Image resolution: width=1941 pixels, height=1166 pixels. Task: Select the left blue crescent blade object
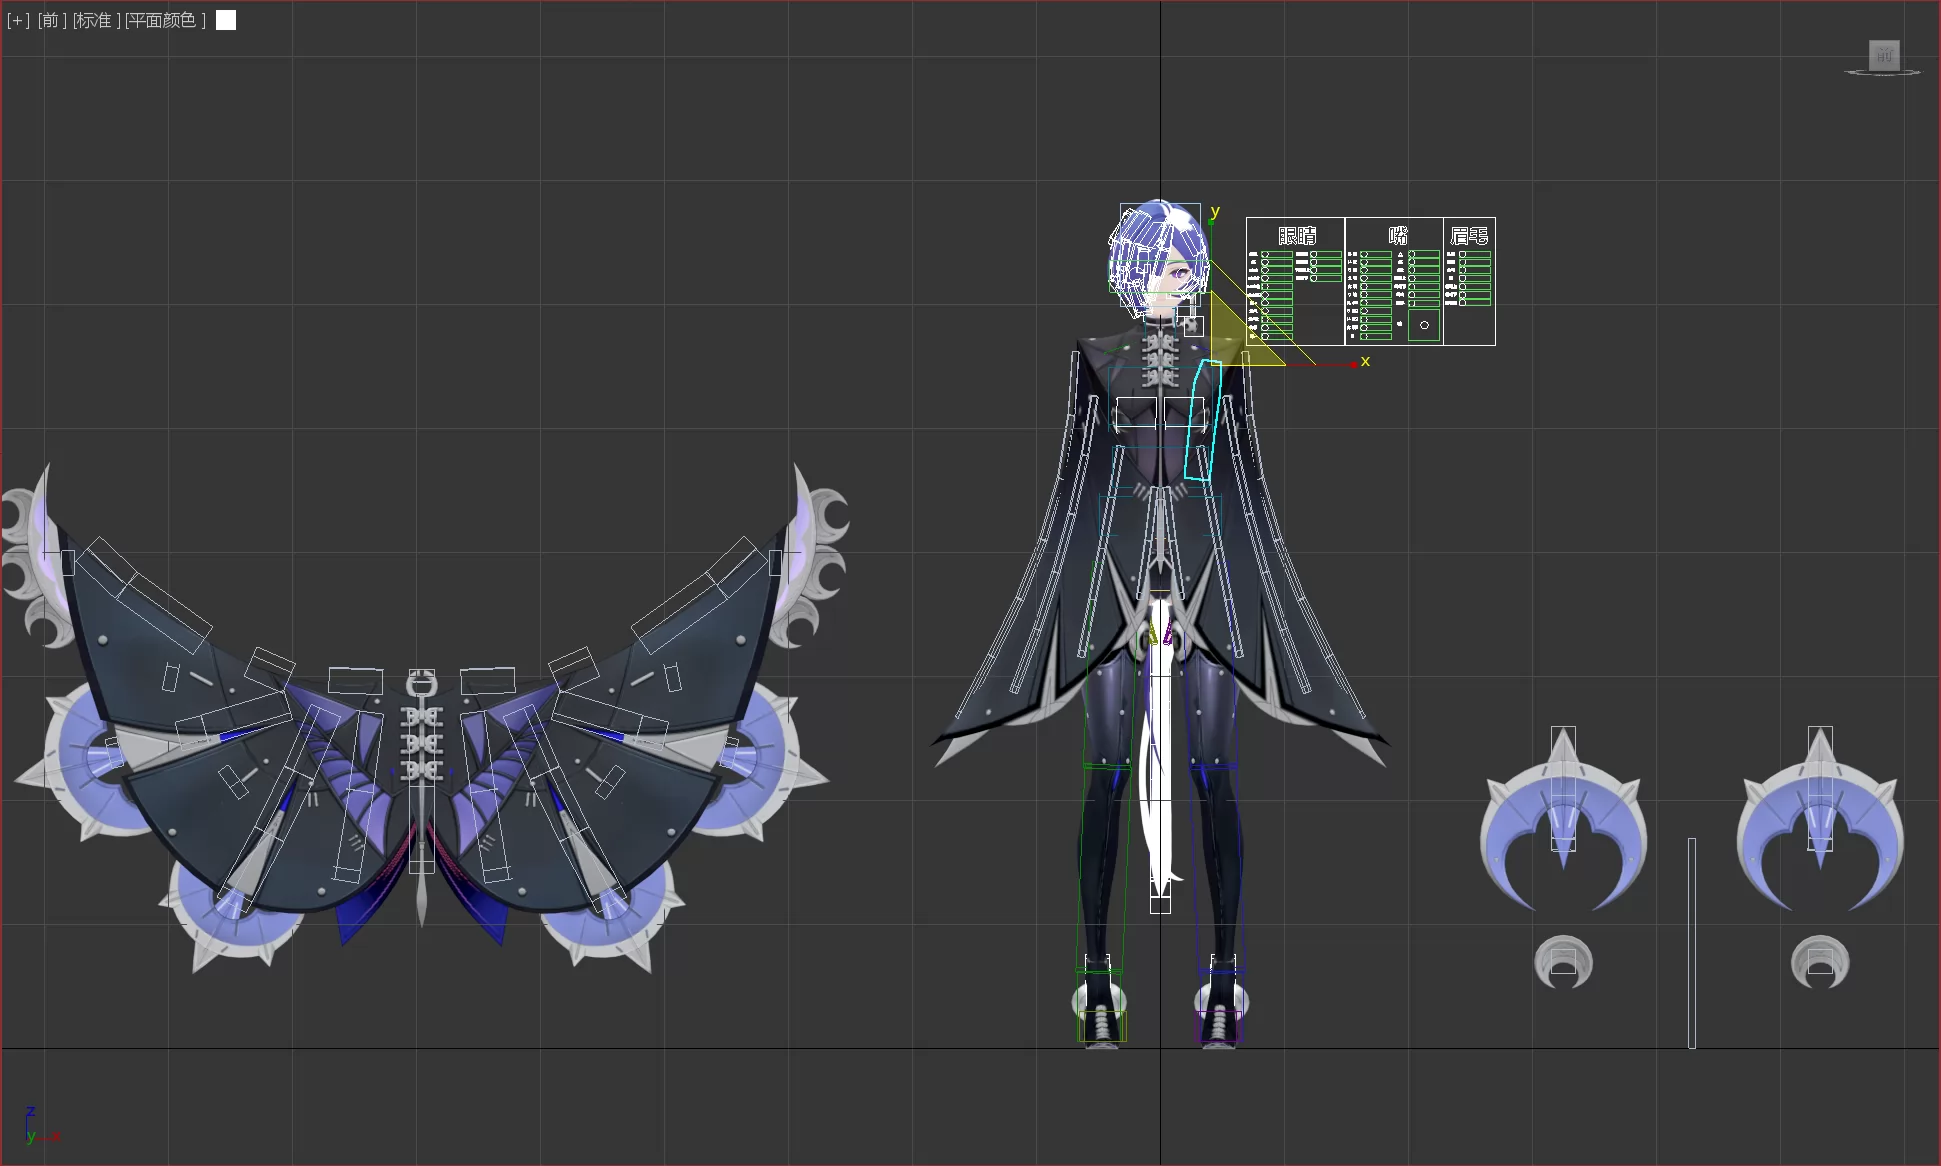pyautogui.click(x=1563, y=820)
